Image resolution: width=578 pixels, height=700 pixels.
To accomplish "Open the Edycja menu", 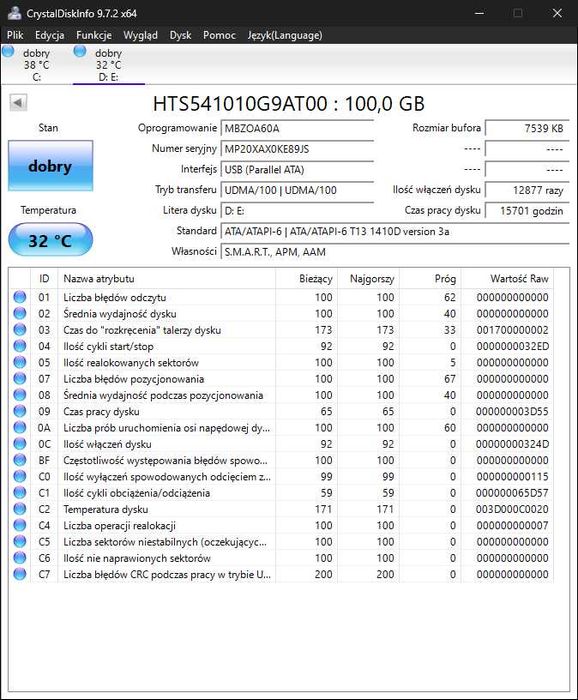I will click(50, 35).
